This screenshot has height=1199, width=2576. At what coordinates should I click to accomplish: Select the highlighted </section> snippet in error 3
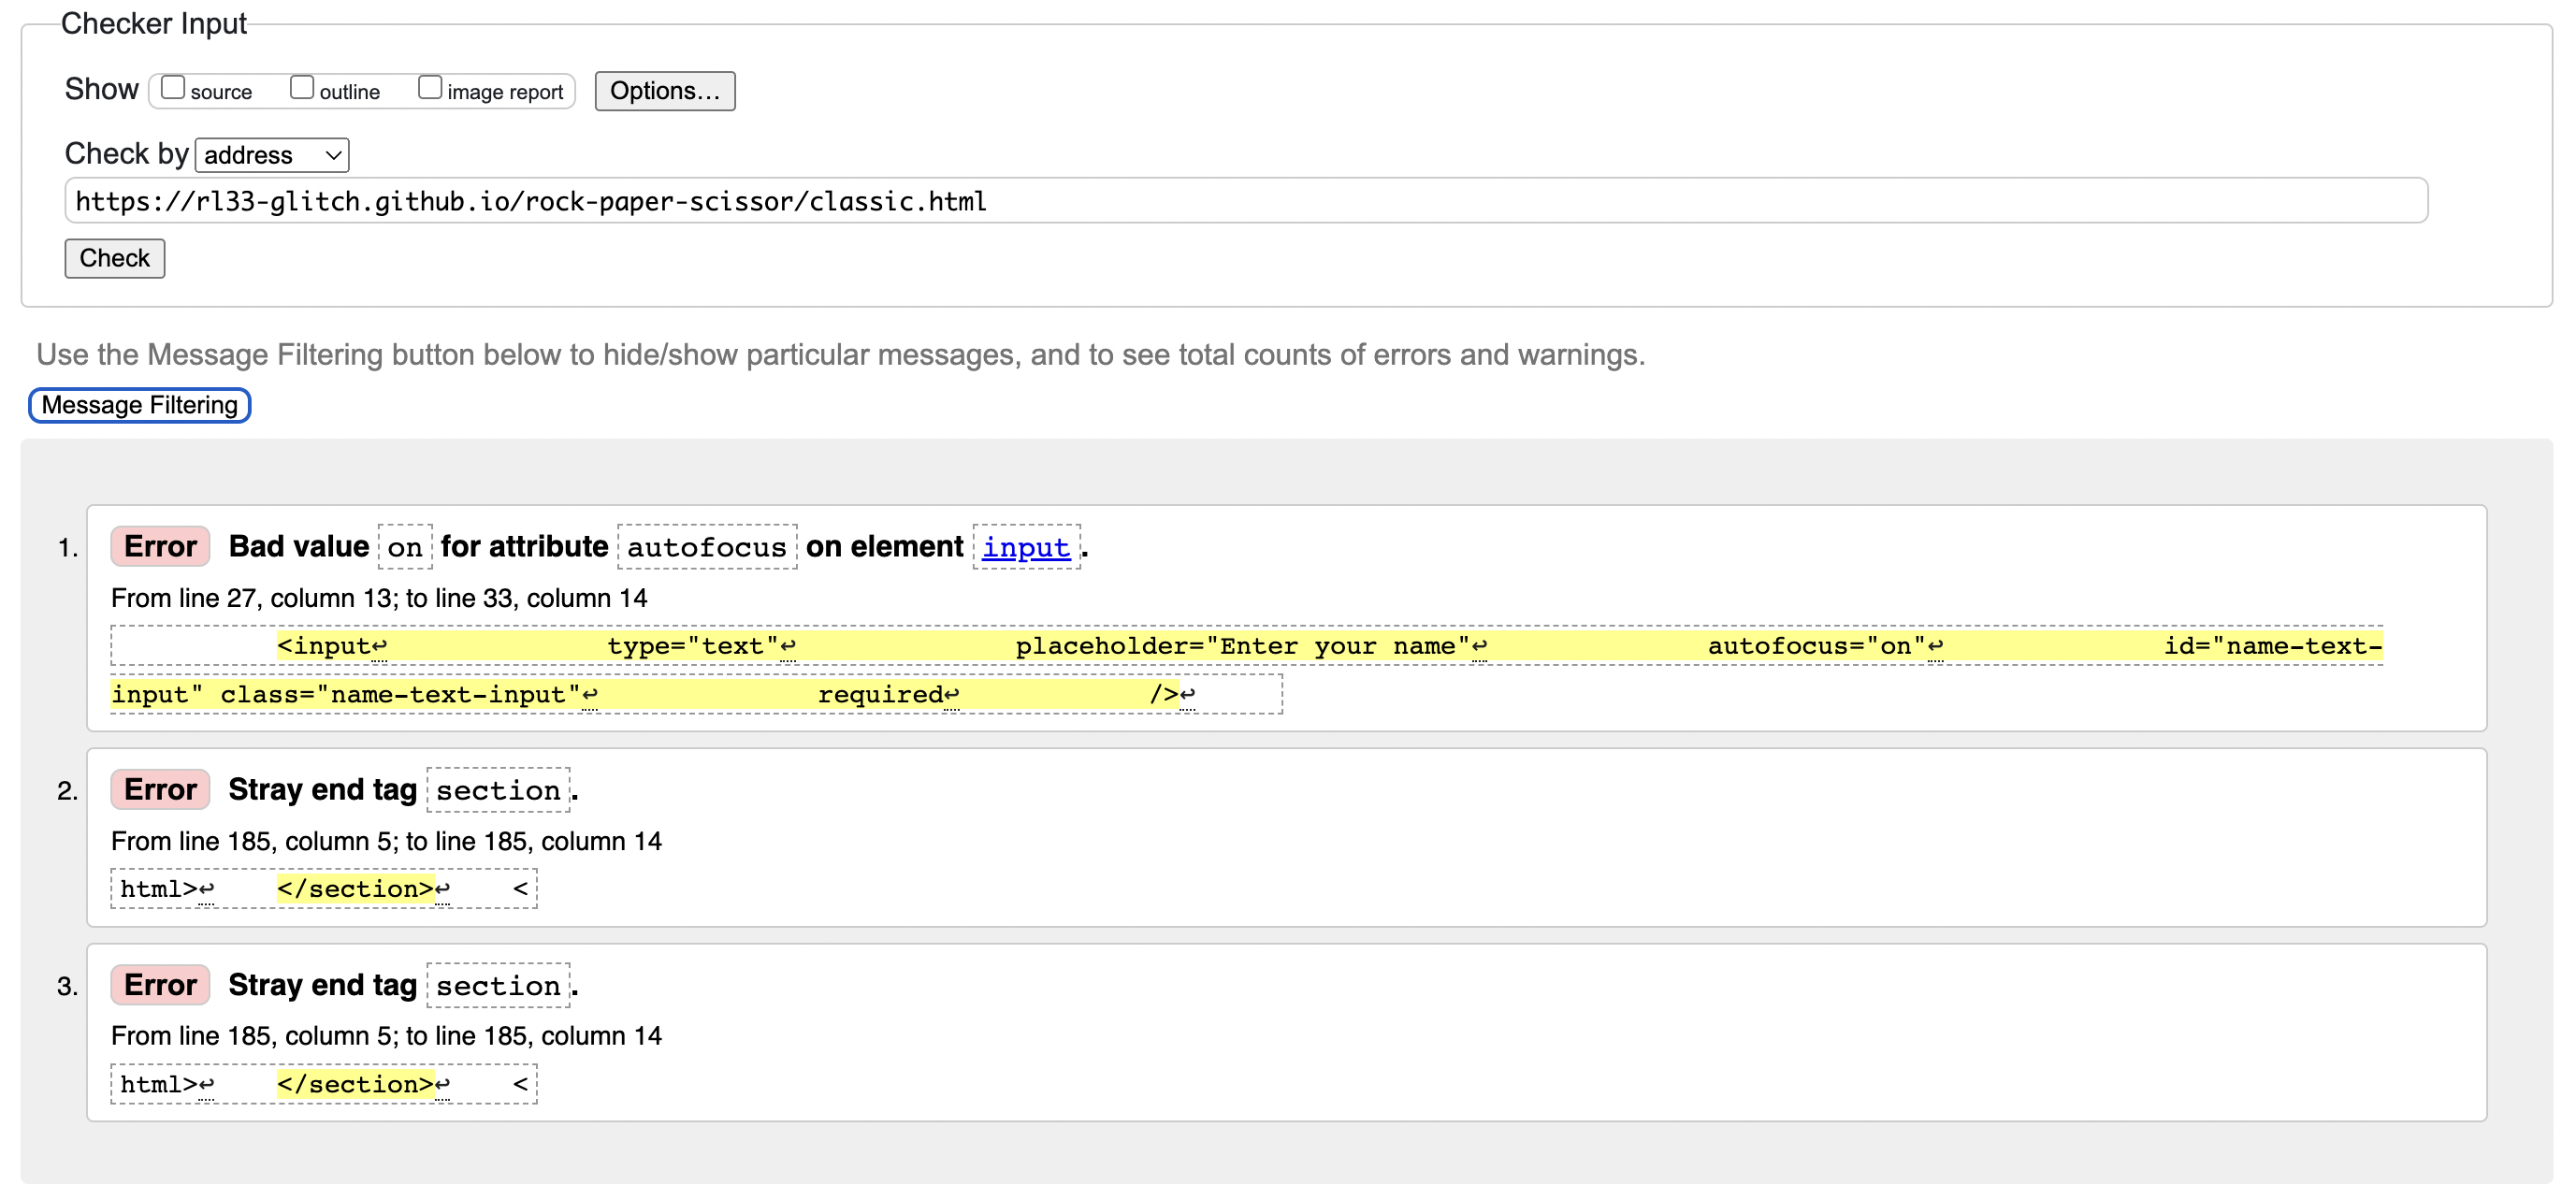355,1083
